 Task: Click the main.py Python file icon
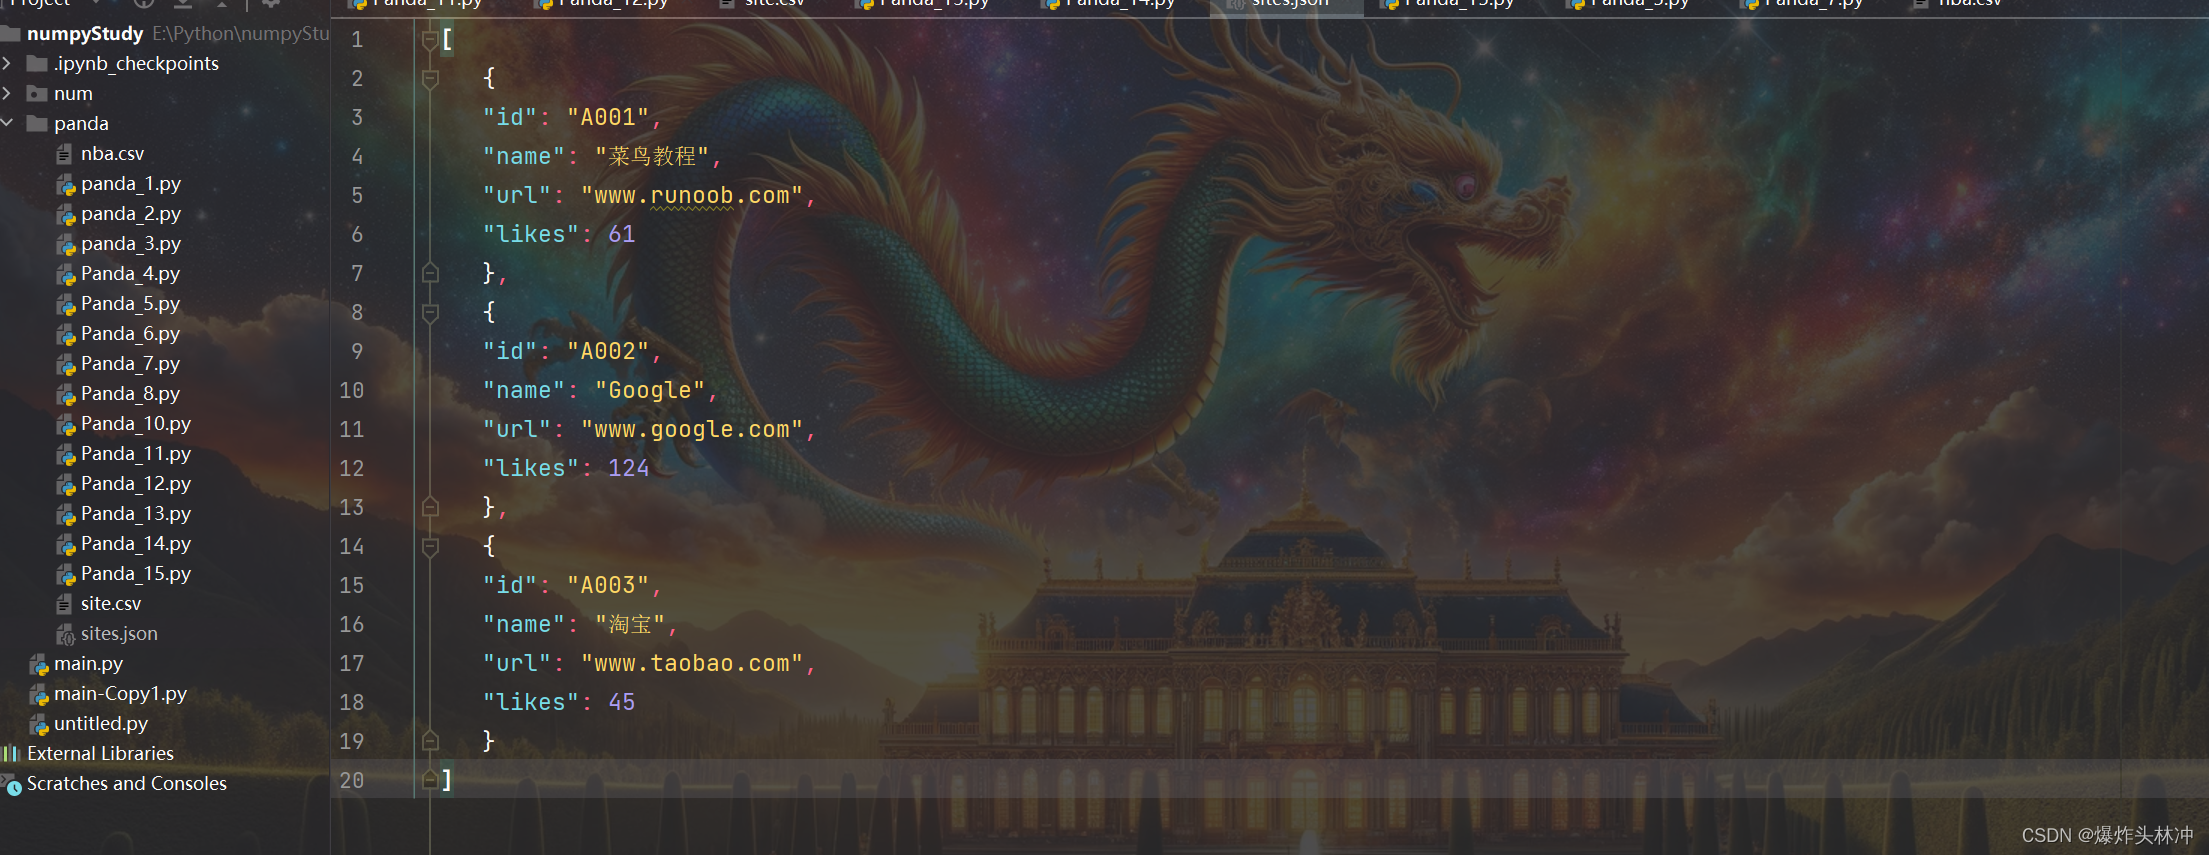38,664
